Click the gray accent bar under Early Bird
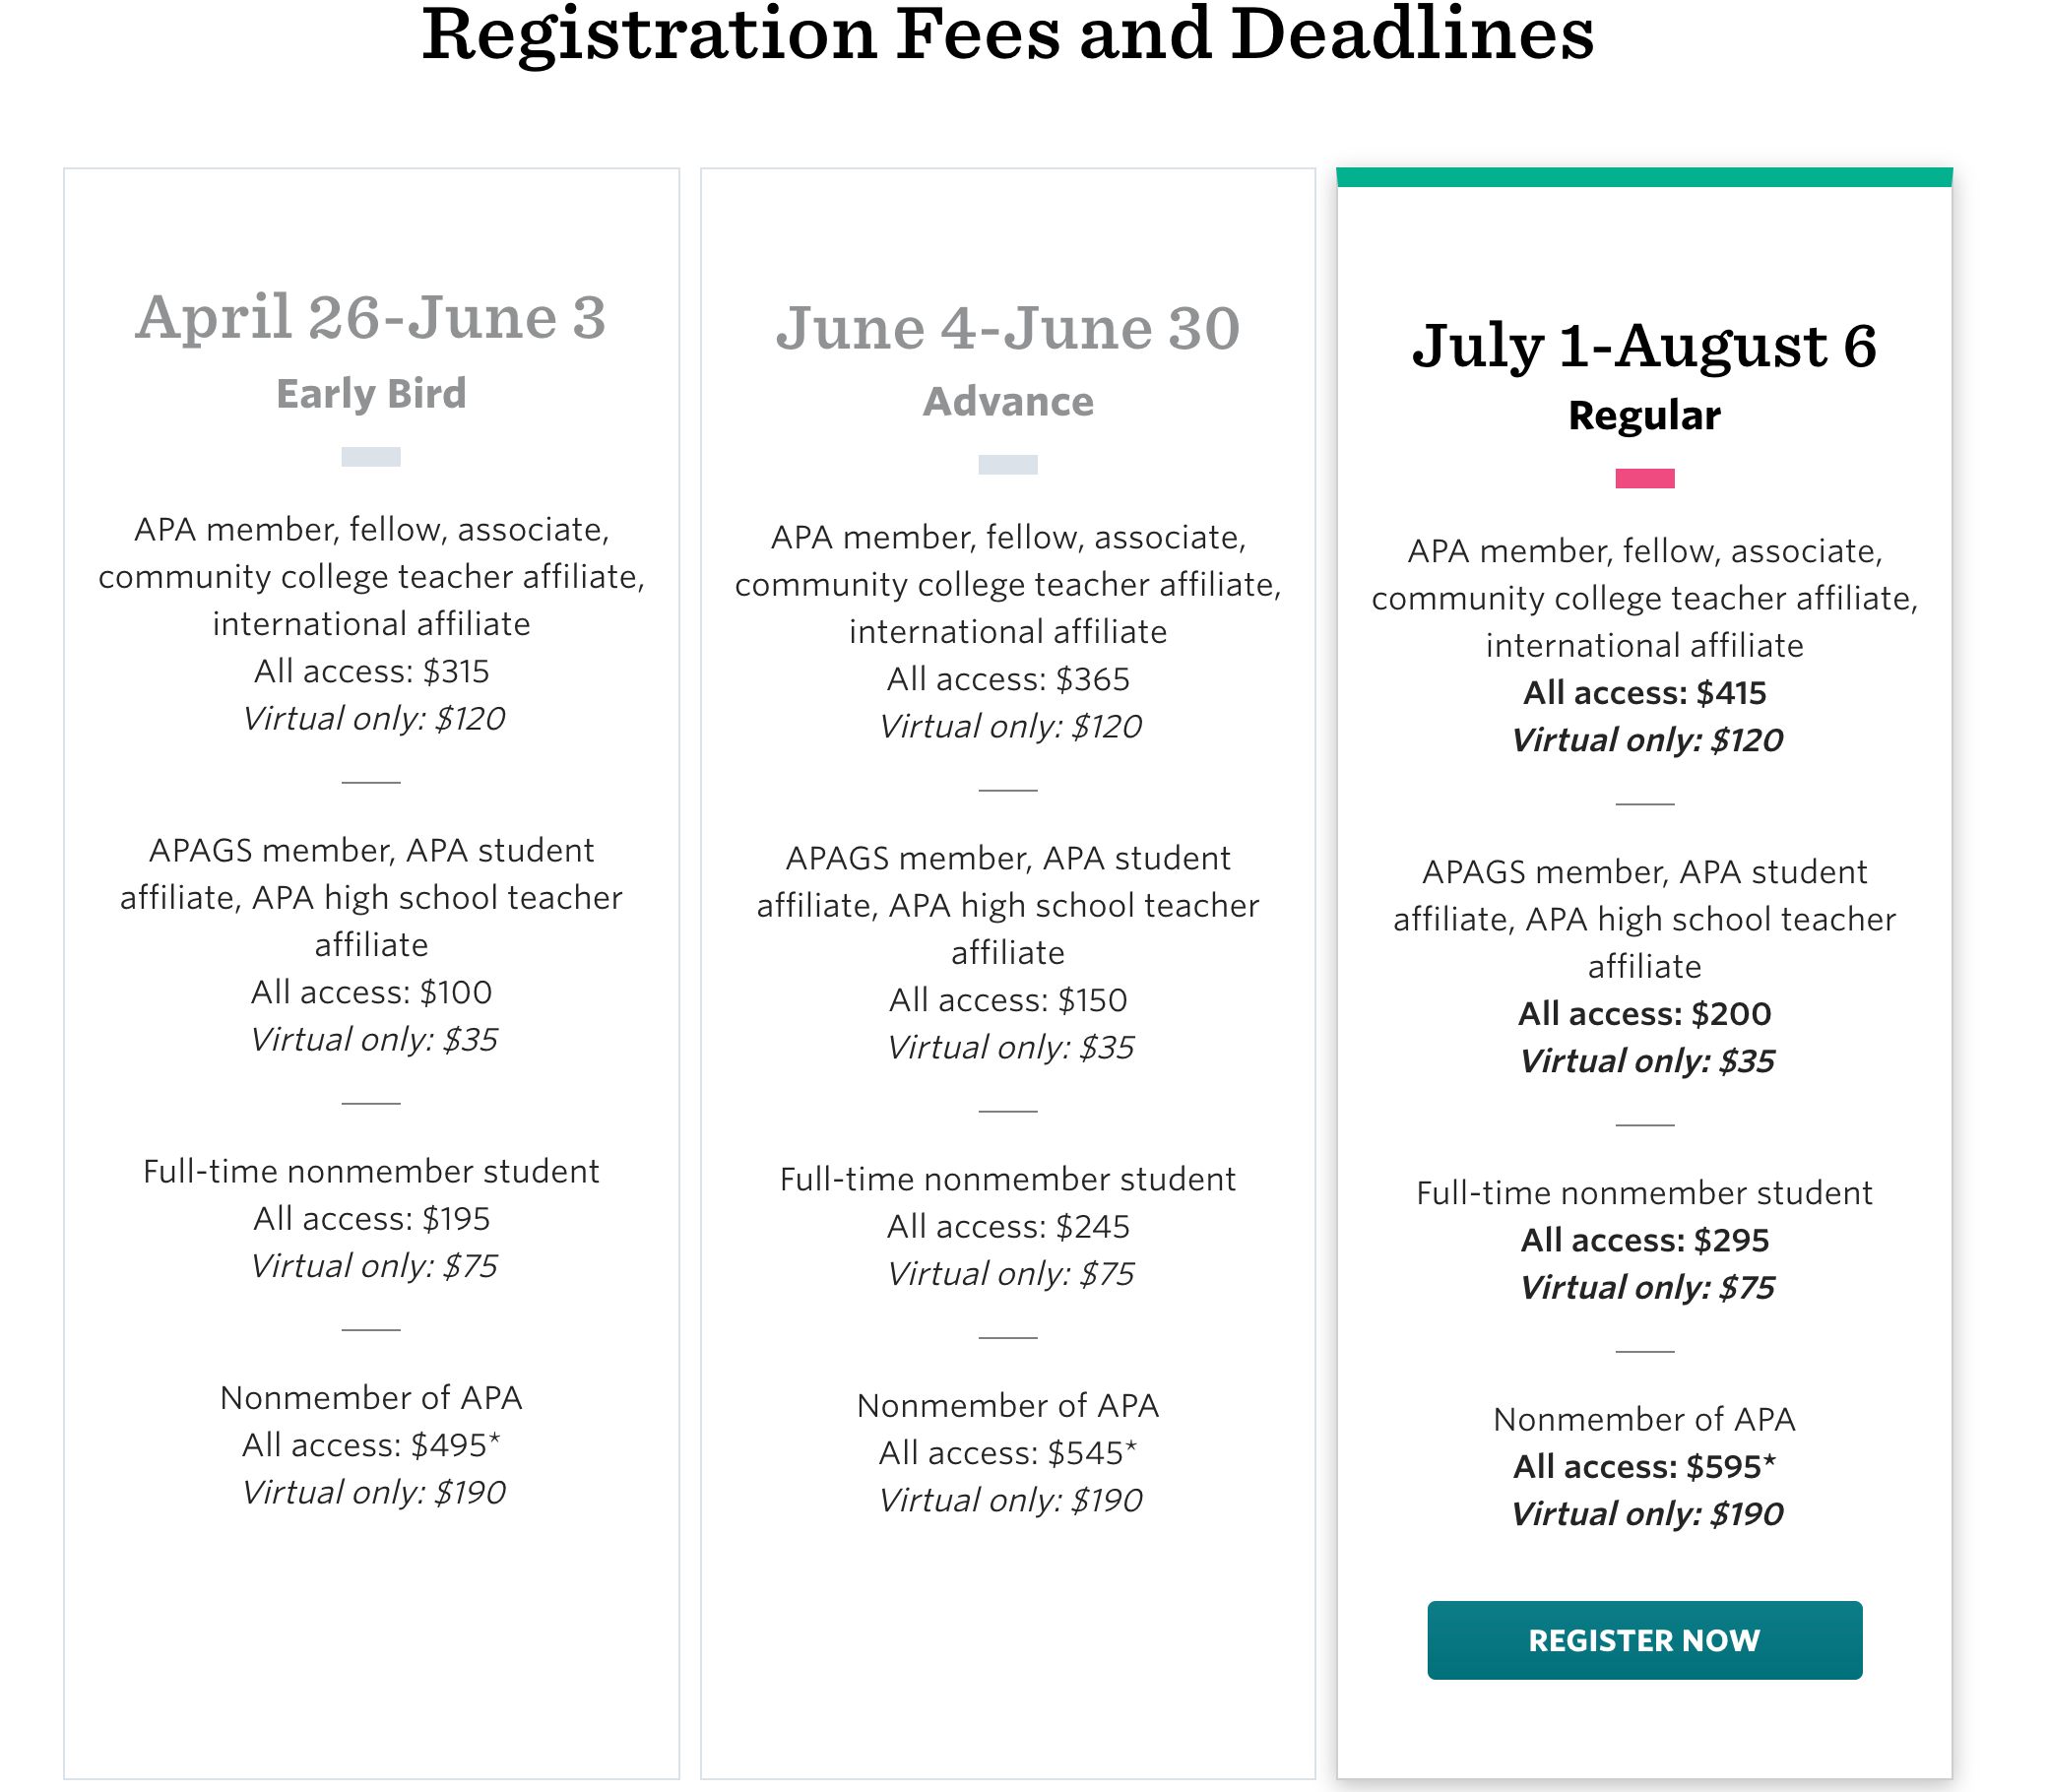This screenshot has width=2048, height=1792. click(x=371, y=457)
